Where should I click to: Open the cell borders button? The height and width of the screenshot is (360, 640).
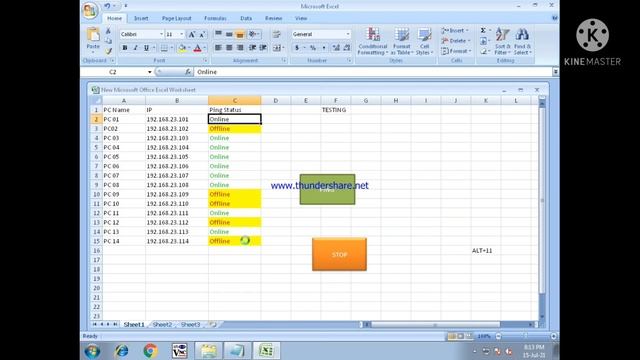tap(164, 48)
